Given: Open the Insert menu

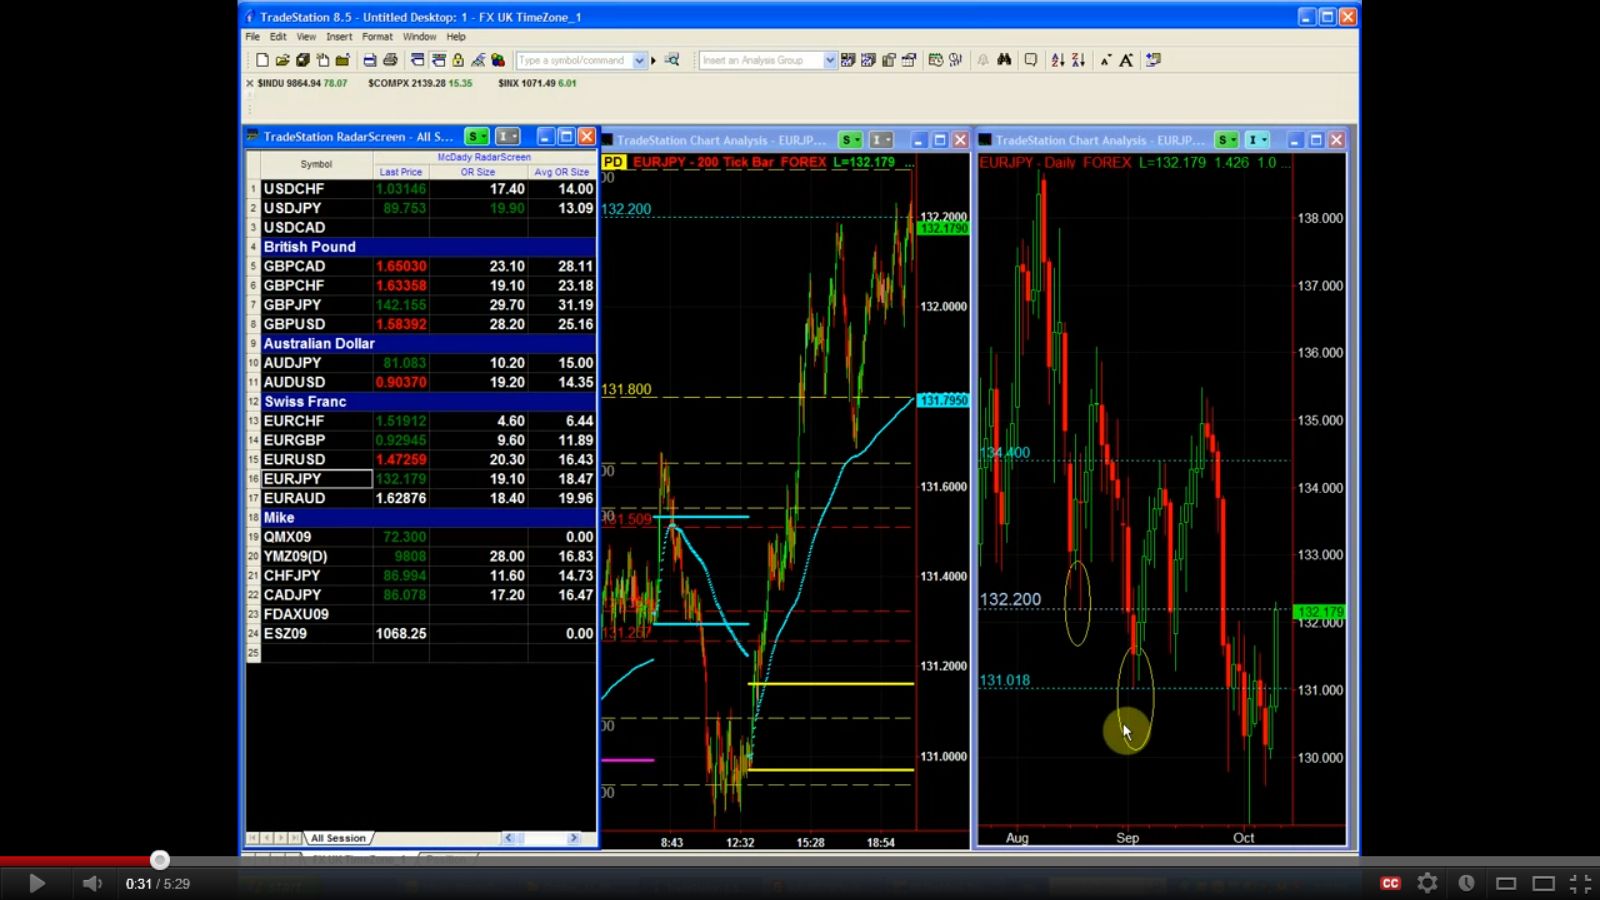Looking at the screenshot, I should (x=339, y=37).
